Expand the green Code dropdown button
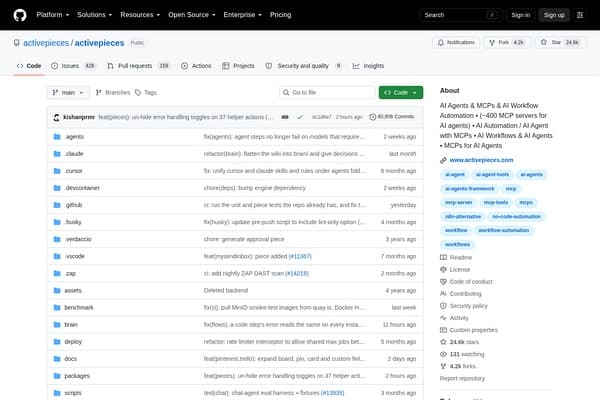Screen dimensions: 600x400 click(401, 93)
